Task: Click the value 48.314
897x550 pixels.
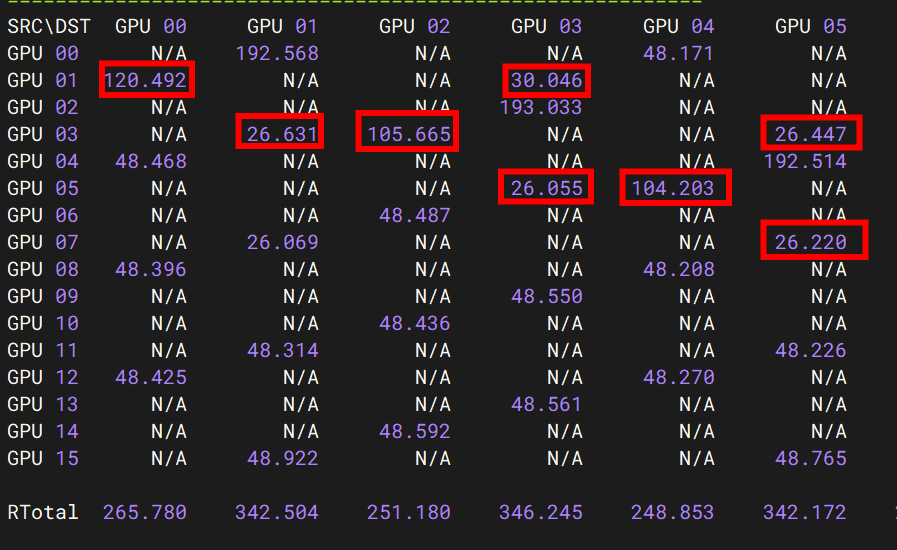Action: (283, 350)
